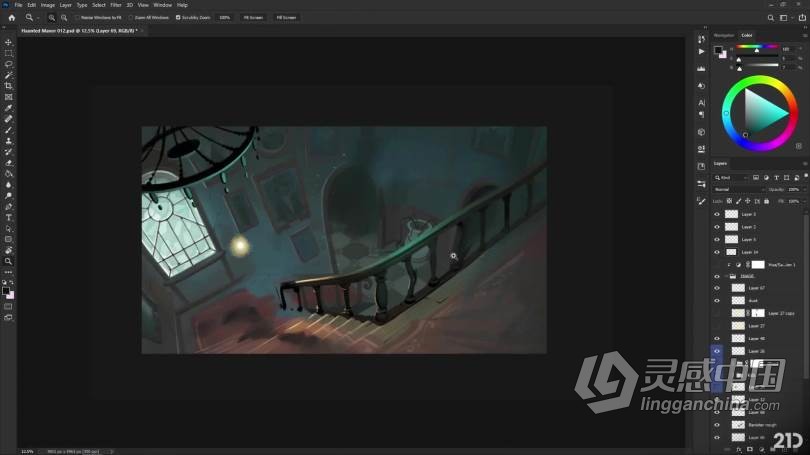Open the Image menu
Image resolution: width=810 pixels, height=455 pixels.
click(48, 5)
